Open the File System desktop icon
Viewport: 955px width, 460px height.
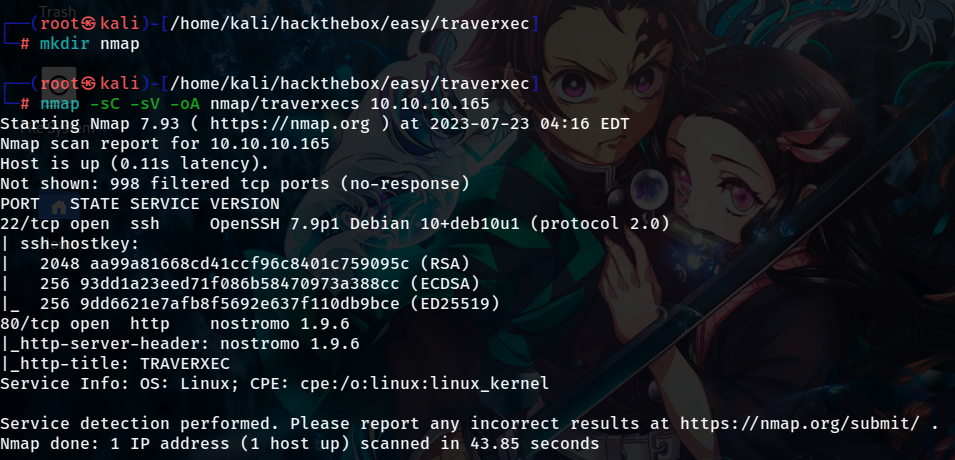coord(58,84)
